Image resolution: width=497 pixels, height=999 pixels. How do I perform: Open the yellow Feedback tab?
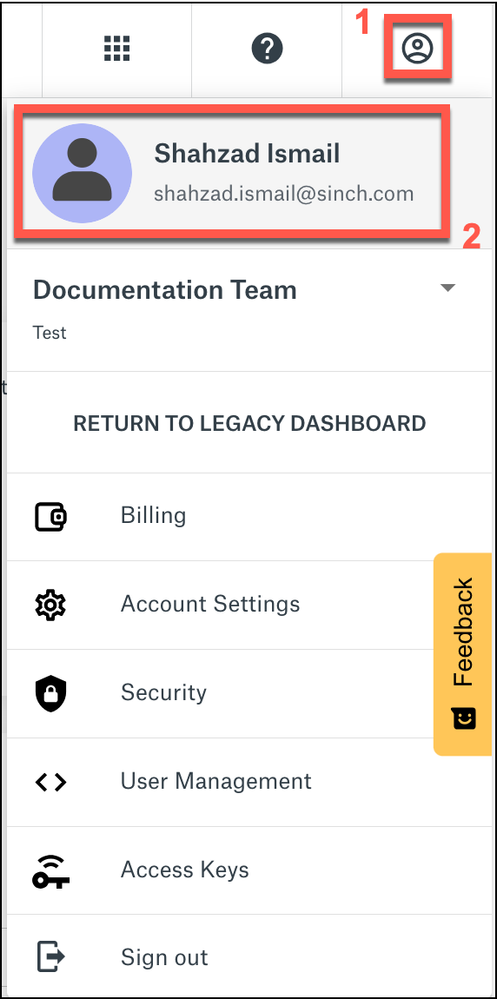click(x=463, y=654)
